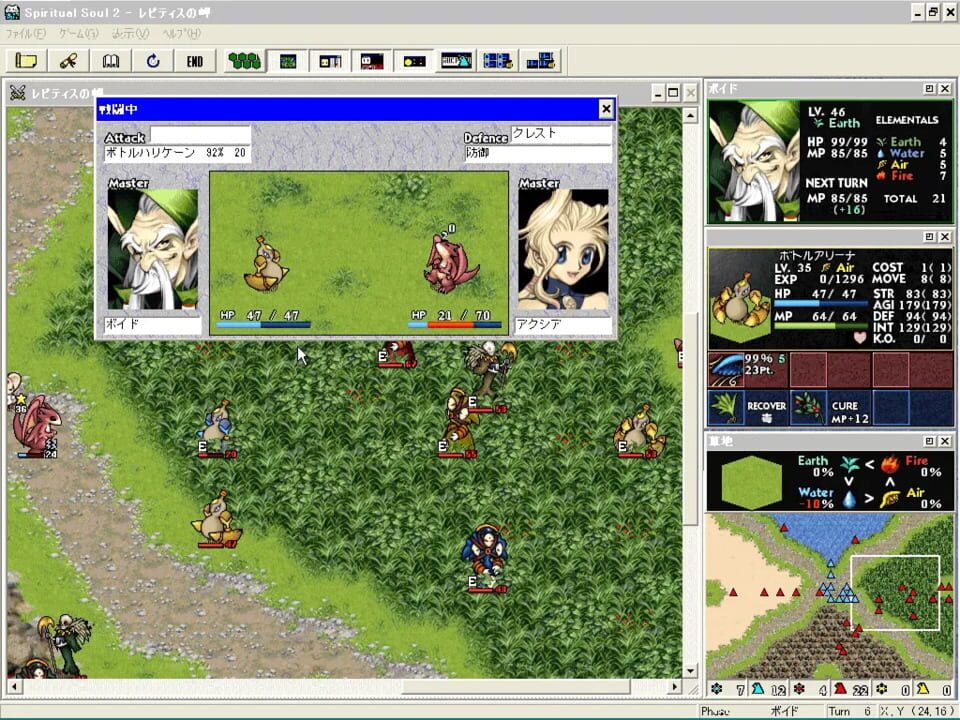The image size is (960, 720).
Task: Toggle the green hexagon grid button
Action: [x=245, y=61]
